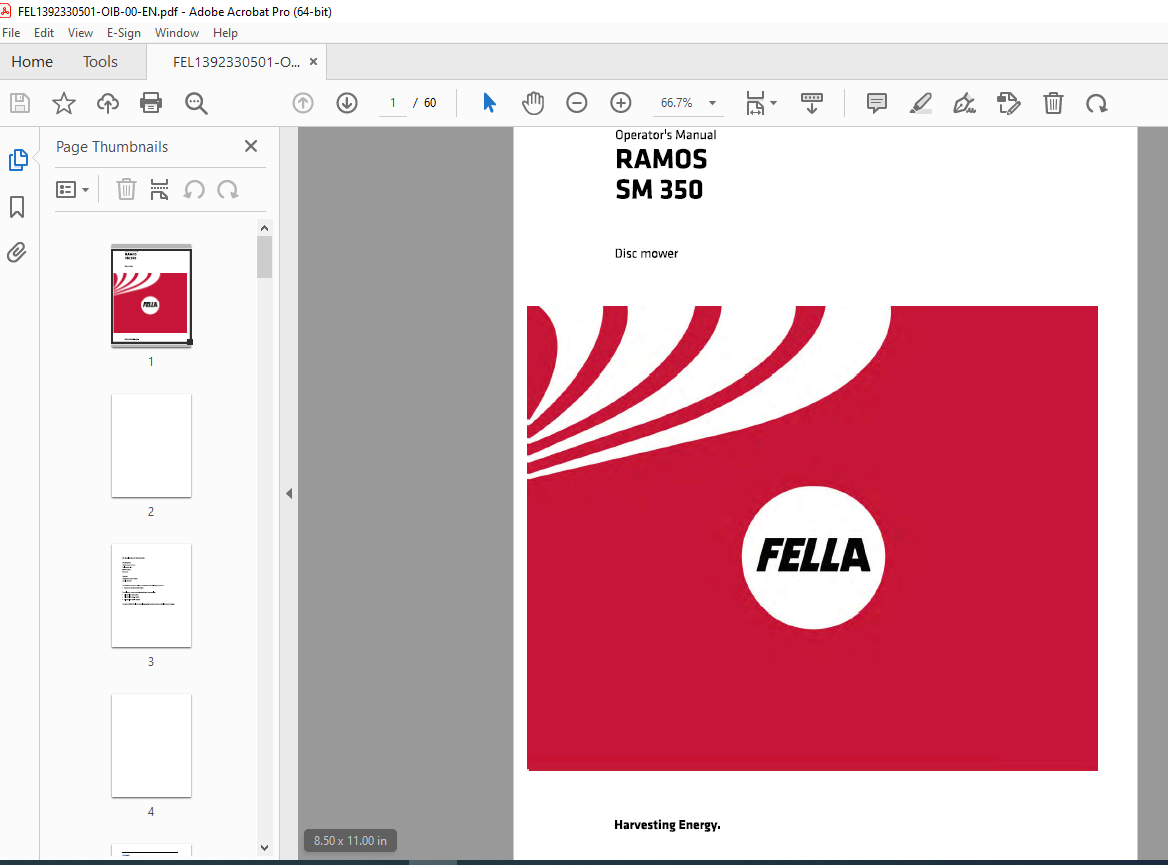The image size is (1168, 865).
Task: Select page 4 thumbnail
Action: click(x=151, y=745)
